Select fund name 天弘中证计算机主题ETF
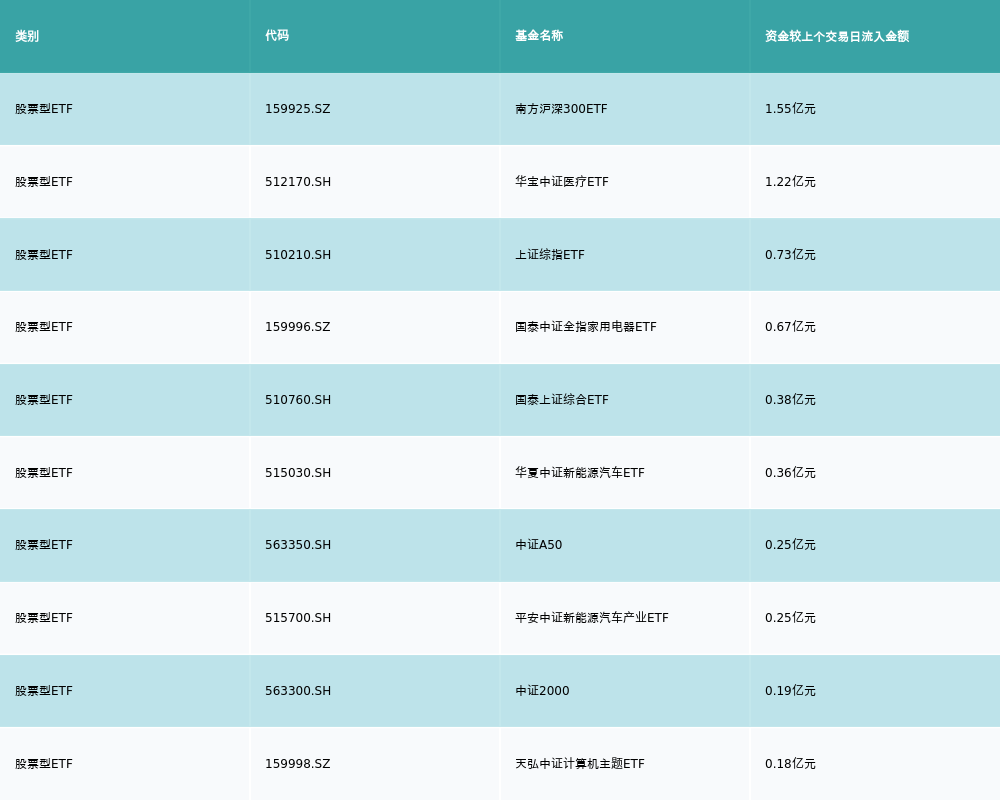 click(580, 764)
